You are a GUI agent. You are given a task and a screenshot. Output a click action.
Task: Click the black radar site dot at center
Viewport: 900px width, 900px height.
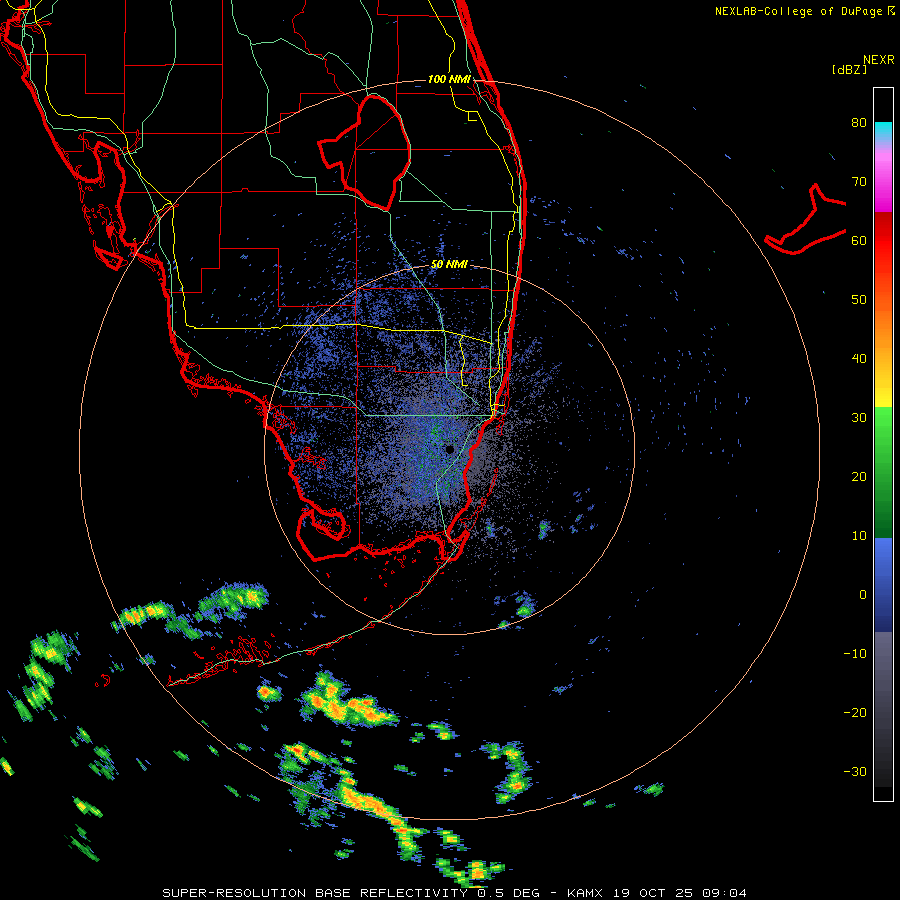pyautogui.click(x=449, y=449)
